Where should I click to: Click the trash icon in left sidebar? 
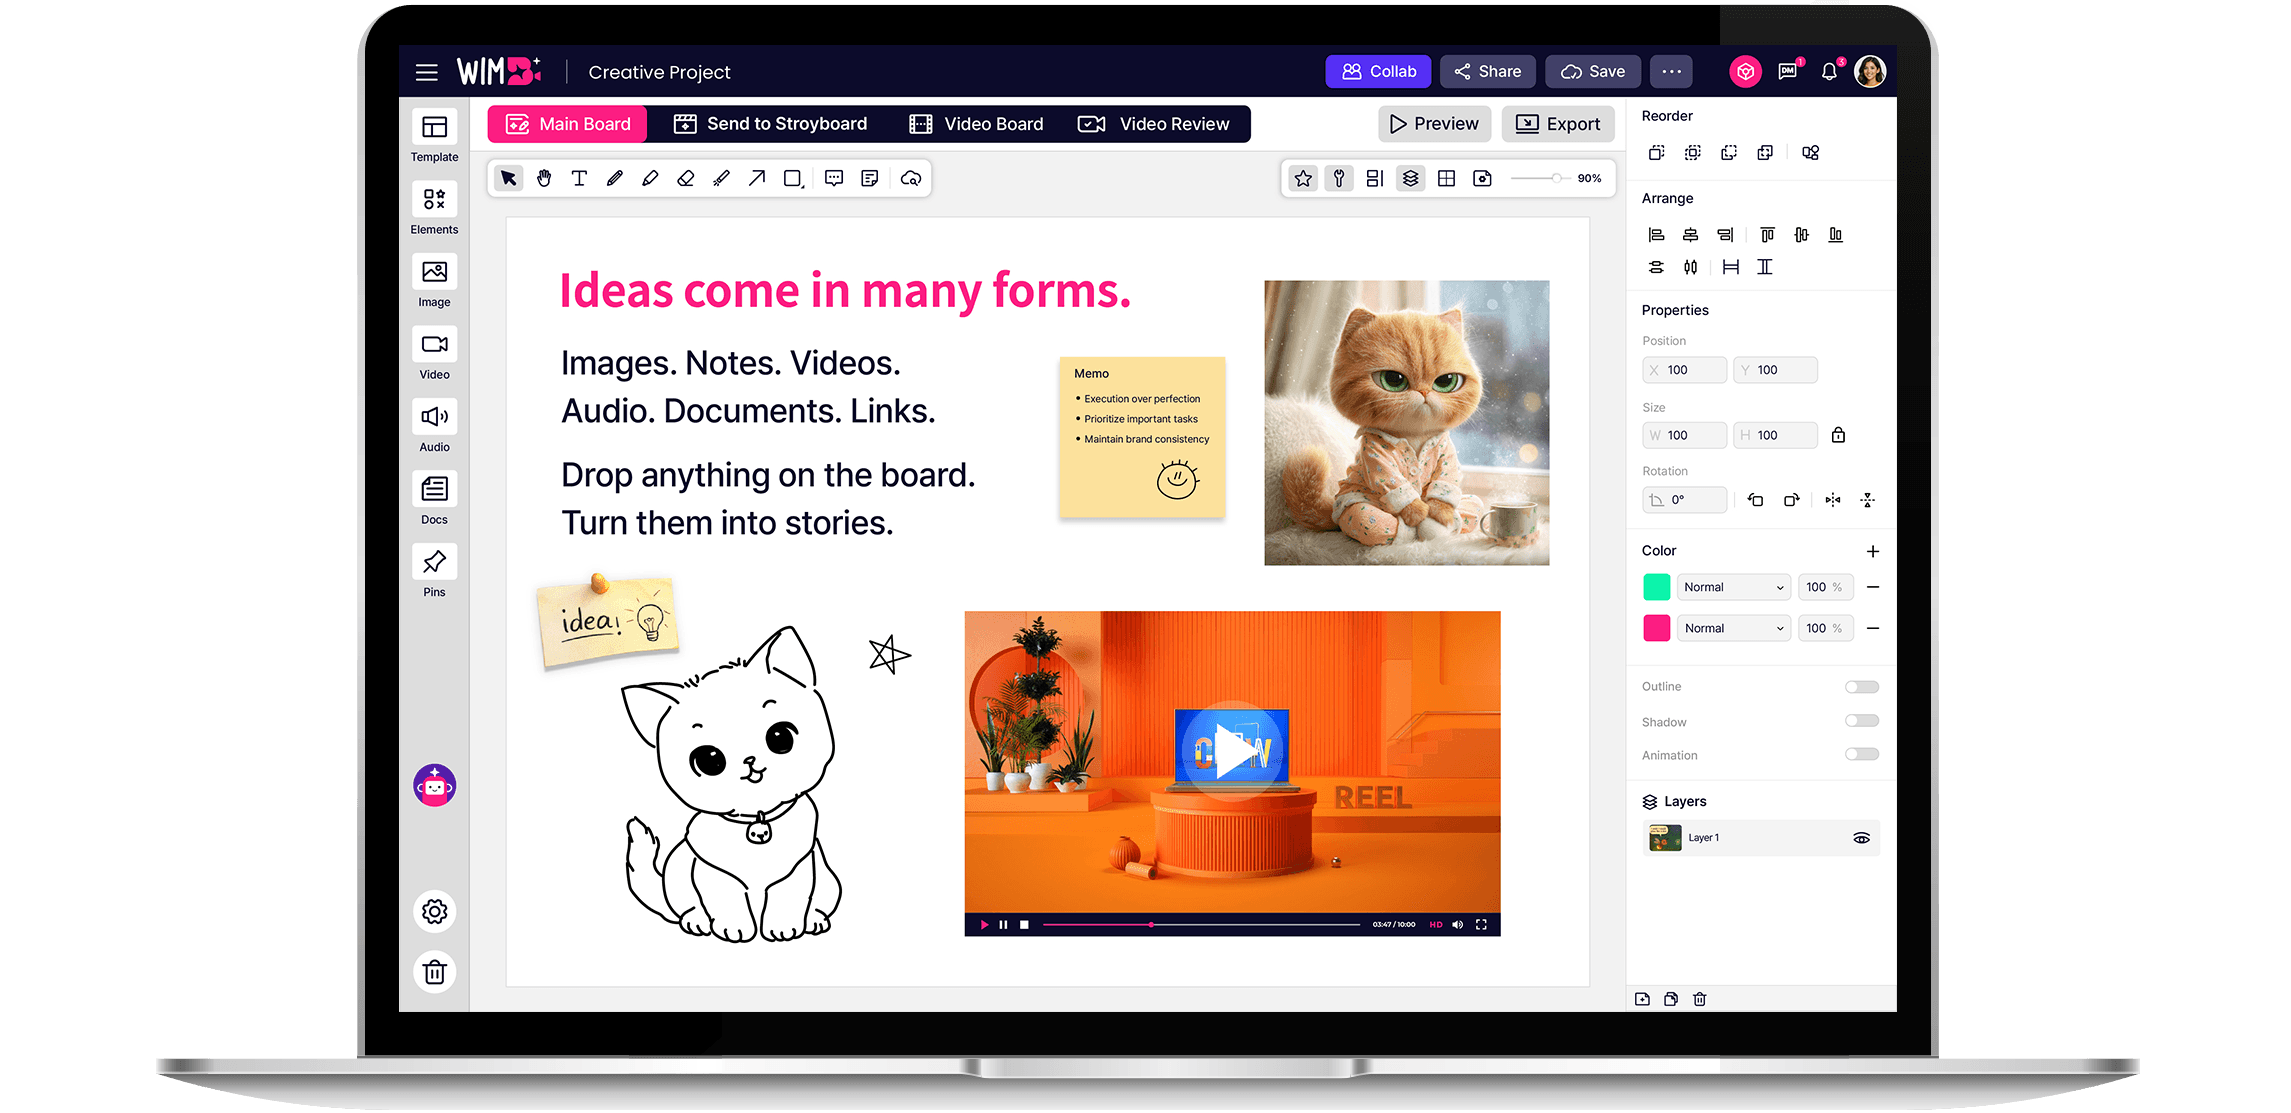435,972
